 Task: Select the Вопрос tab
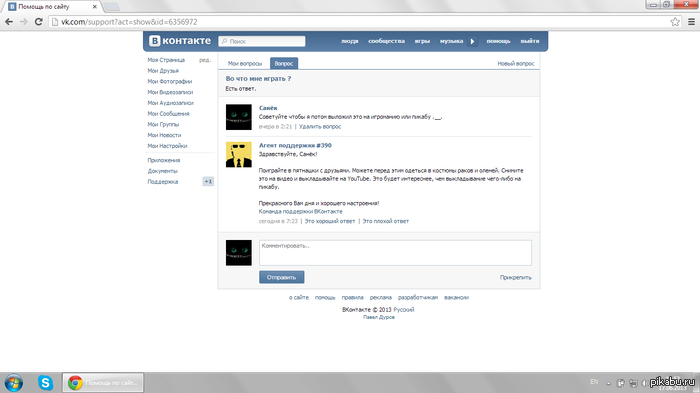[x=284, y=63]
